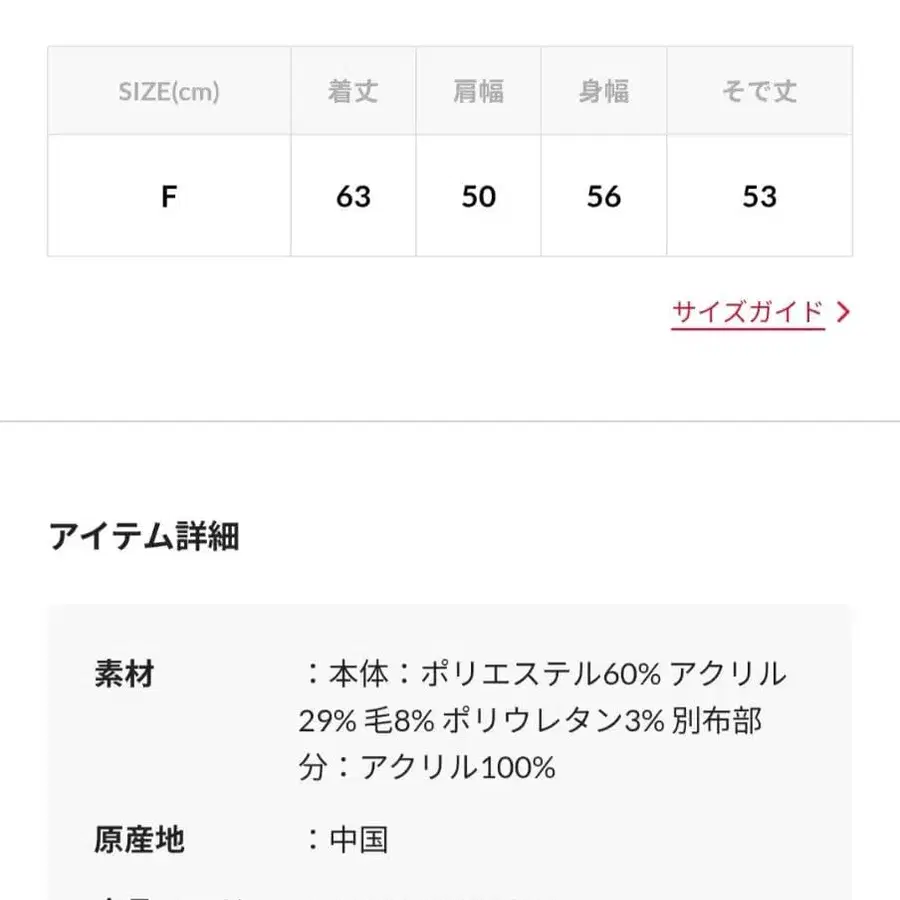The height and width of the screenshot is (900, 900).
Task: Select the 身幅 column header
Action: click(603, 90)
